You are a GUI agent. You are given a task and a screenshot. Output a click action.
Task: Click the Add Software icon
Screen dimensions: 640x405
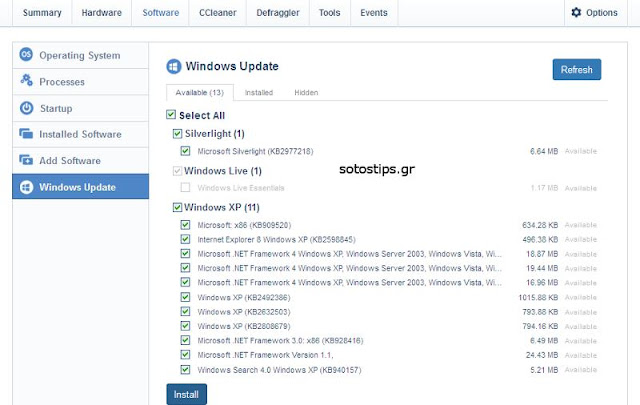coord(26,160)
